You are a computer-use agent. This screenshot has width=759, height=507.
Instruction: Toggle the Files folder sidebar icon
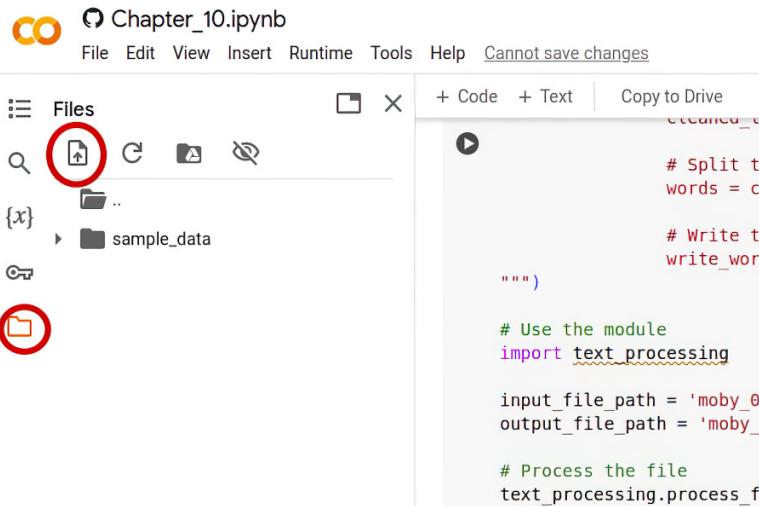pos(20,326)
